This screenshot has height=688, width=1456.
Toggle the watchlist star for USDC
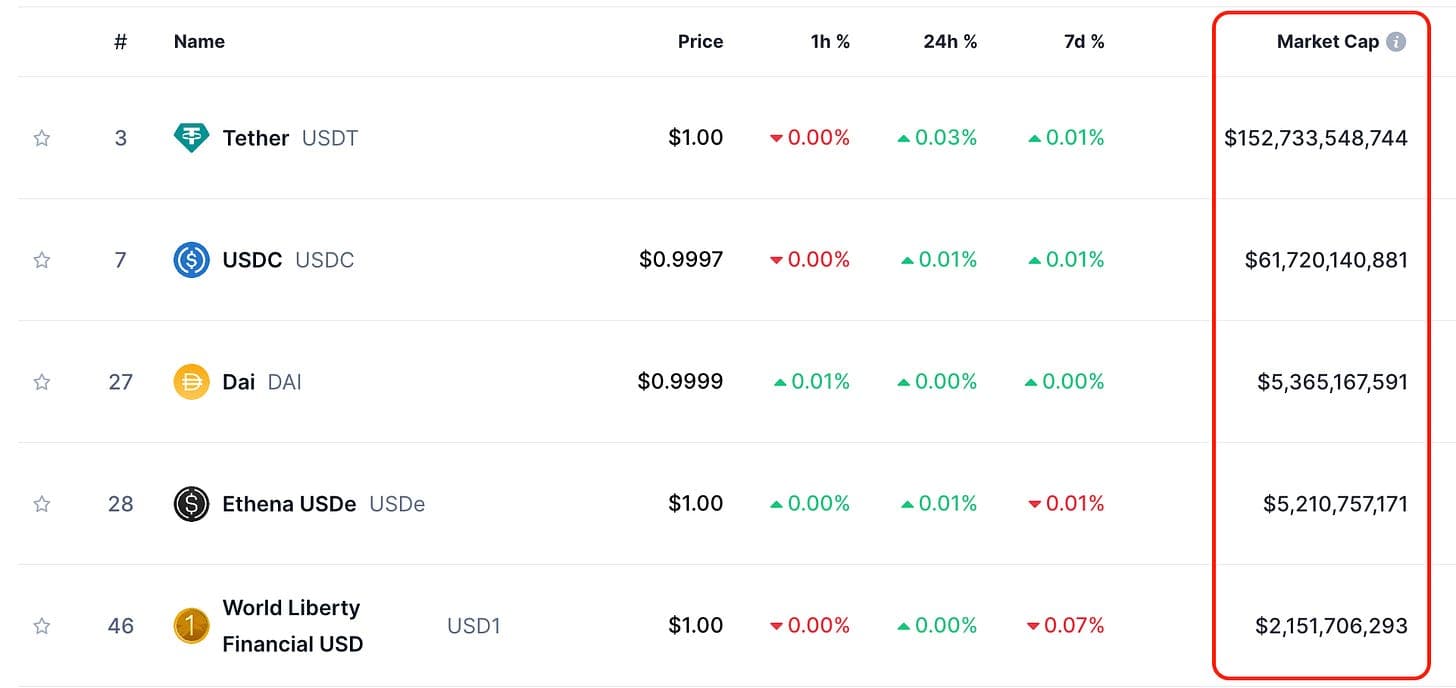pyautogui.click(x=42, y=260)
